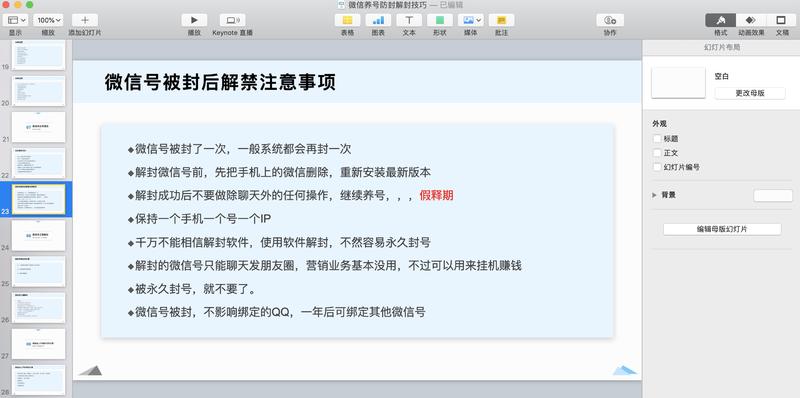The image size is (800, 398).
Task: Select slide 23 thumbnail in navigator
Action: (x=39, y=200)
